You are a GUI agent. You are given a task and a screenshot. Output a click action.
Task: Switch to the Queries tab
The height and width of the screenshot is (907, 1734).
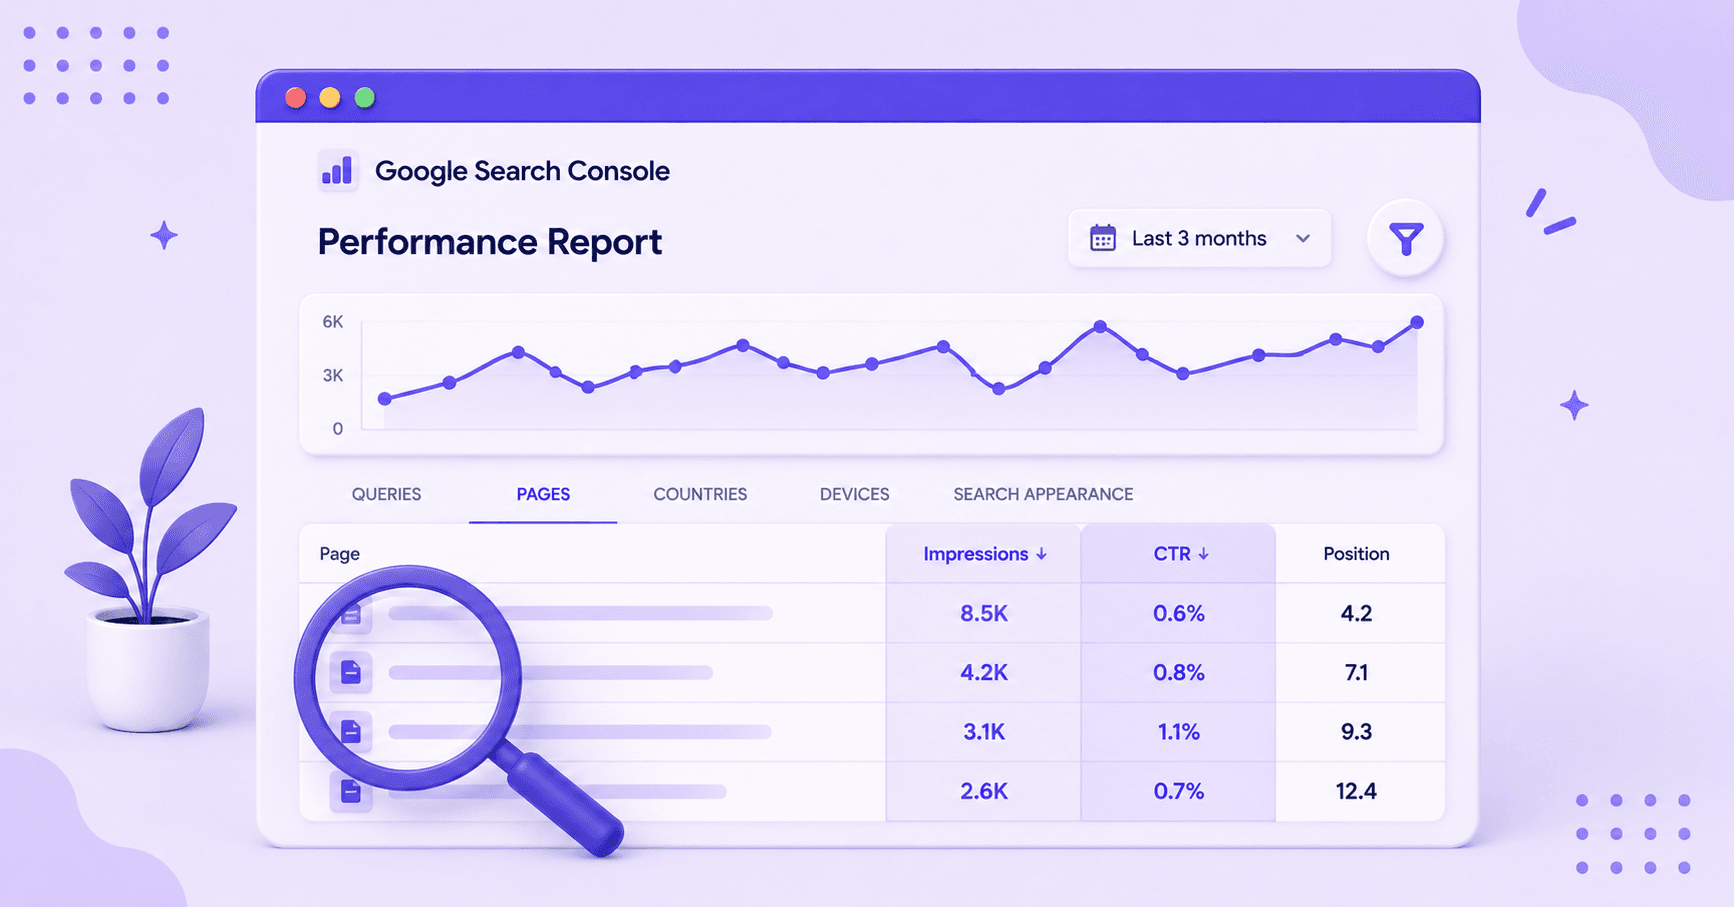click(386, 494)
